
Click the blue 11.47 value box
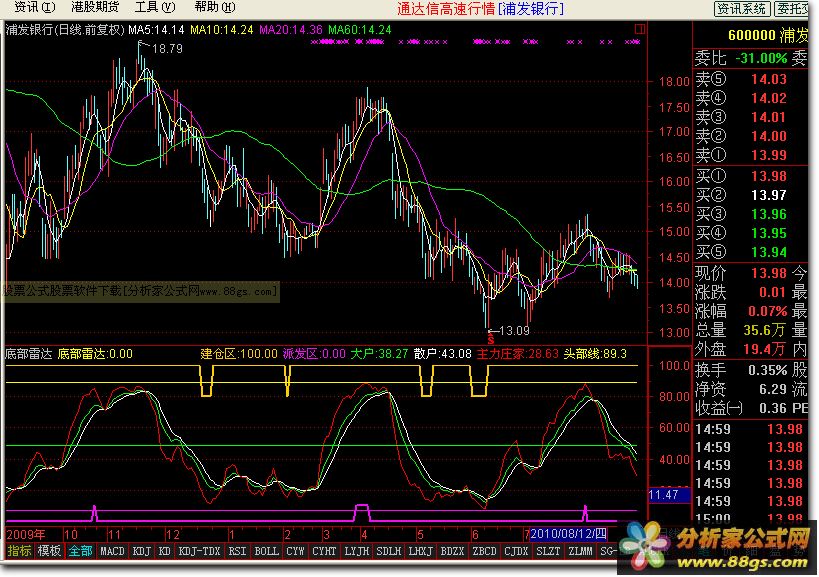pyautogui.click(x=668, y=494)
